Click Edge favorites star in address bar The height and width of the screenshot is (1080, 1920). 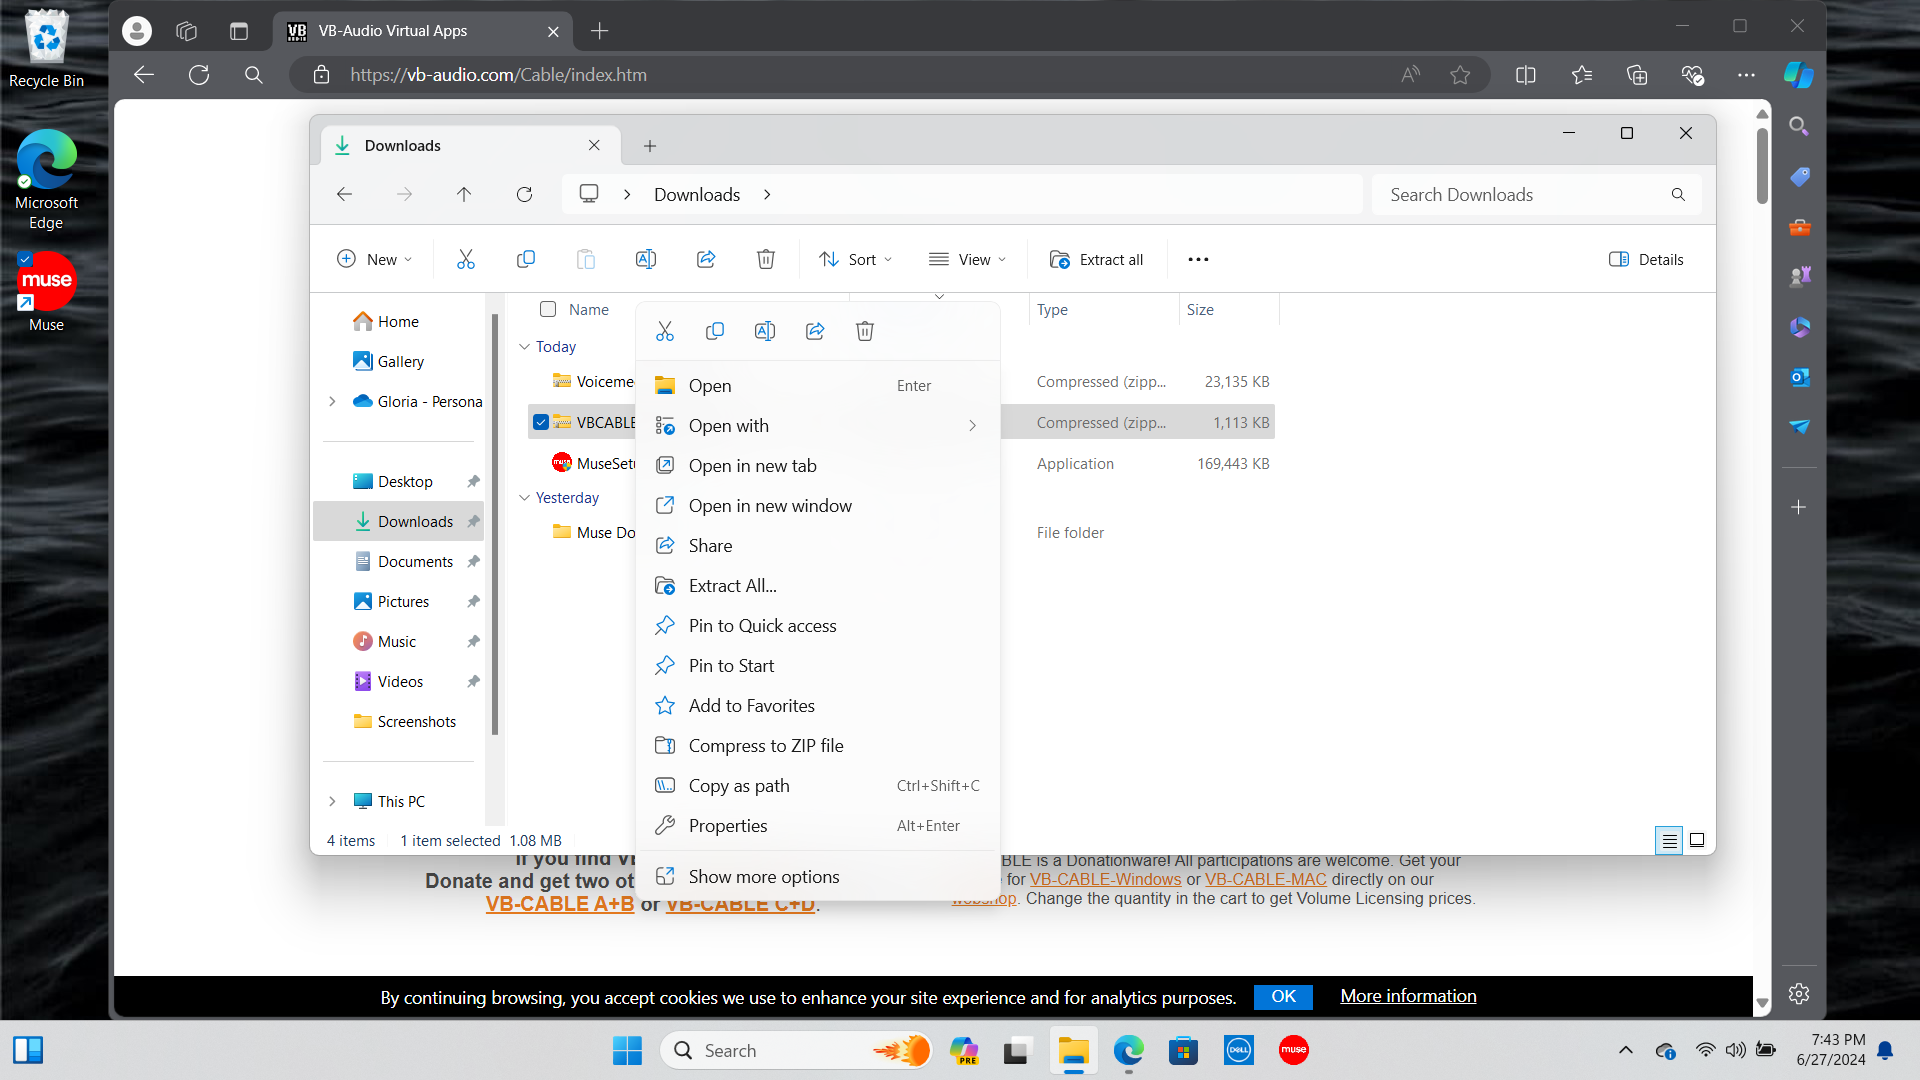[x=1460, y=75]
